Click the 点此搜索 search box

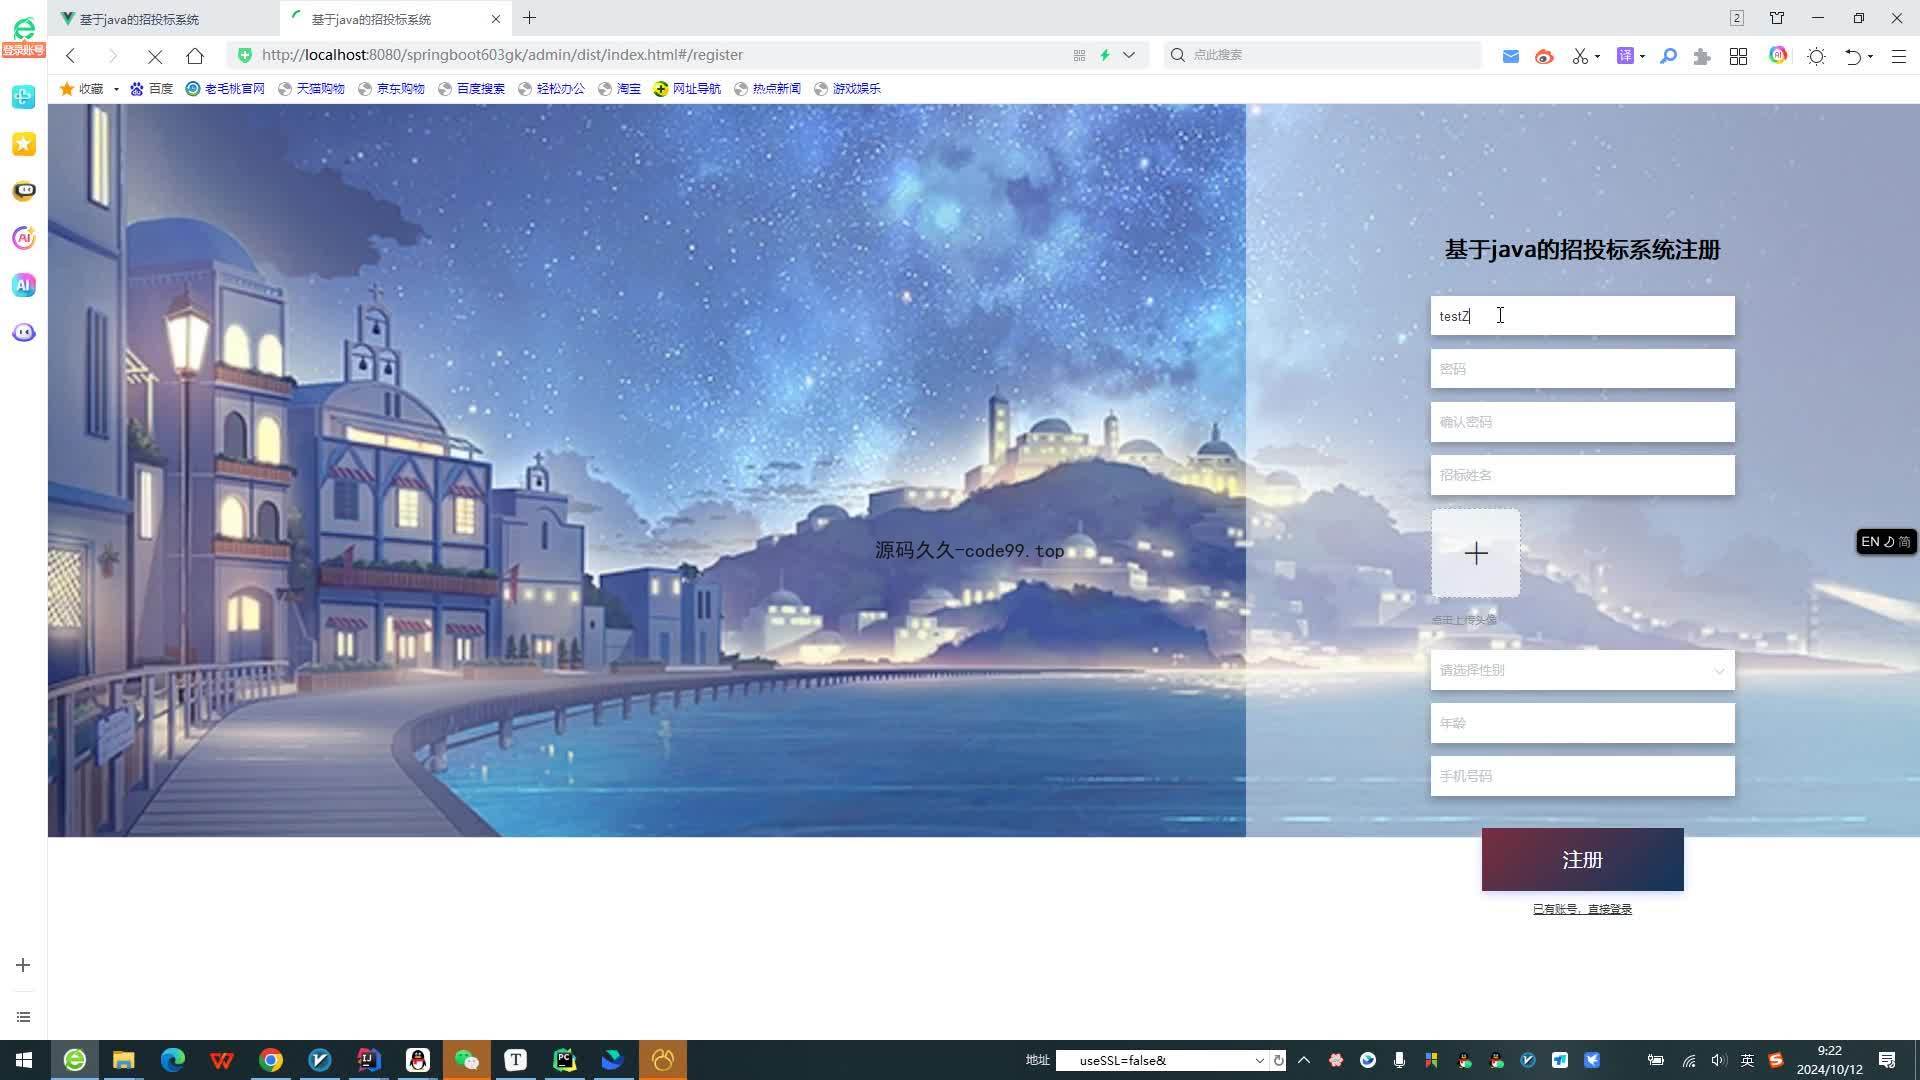click(1323, 55)
